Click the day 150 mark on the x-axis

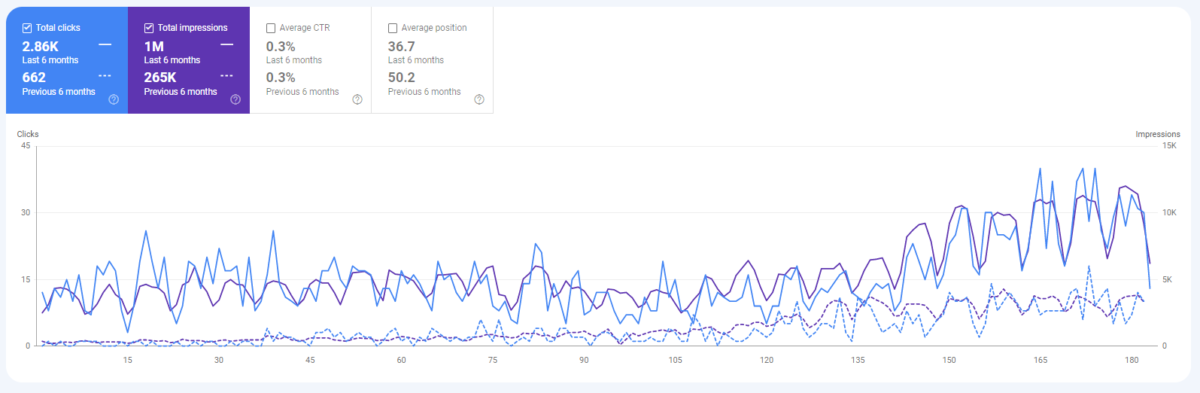tap(950, 360)
